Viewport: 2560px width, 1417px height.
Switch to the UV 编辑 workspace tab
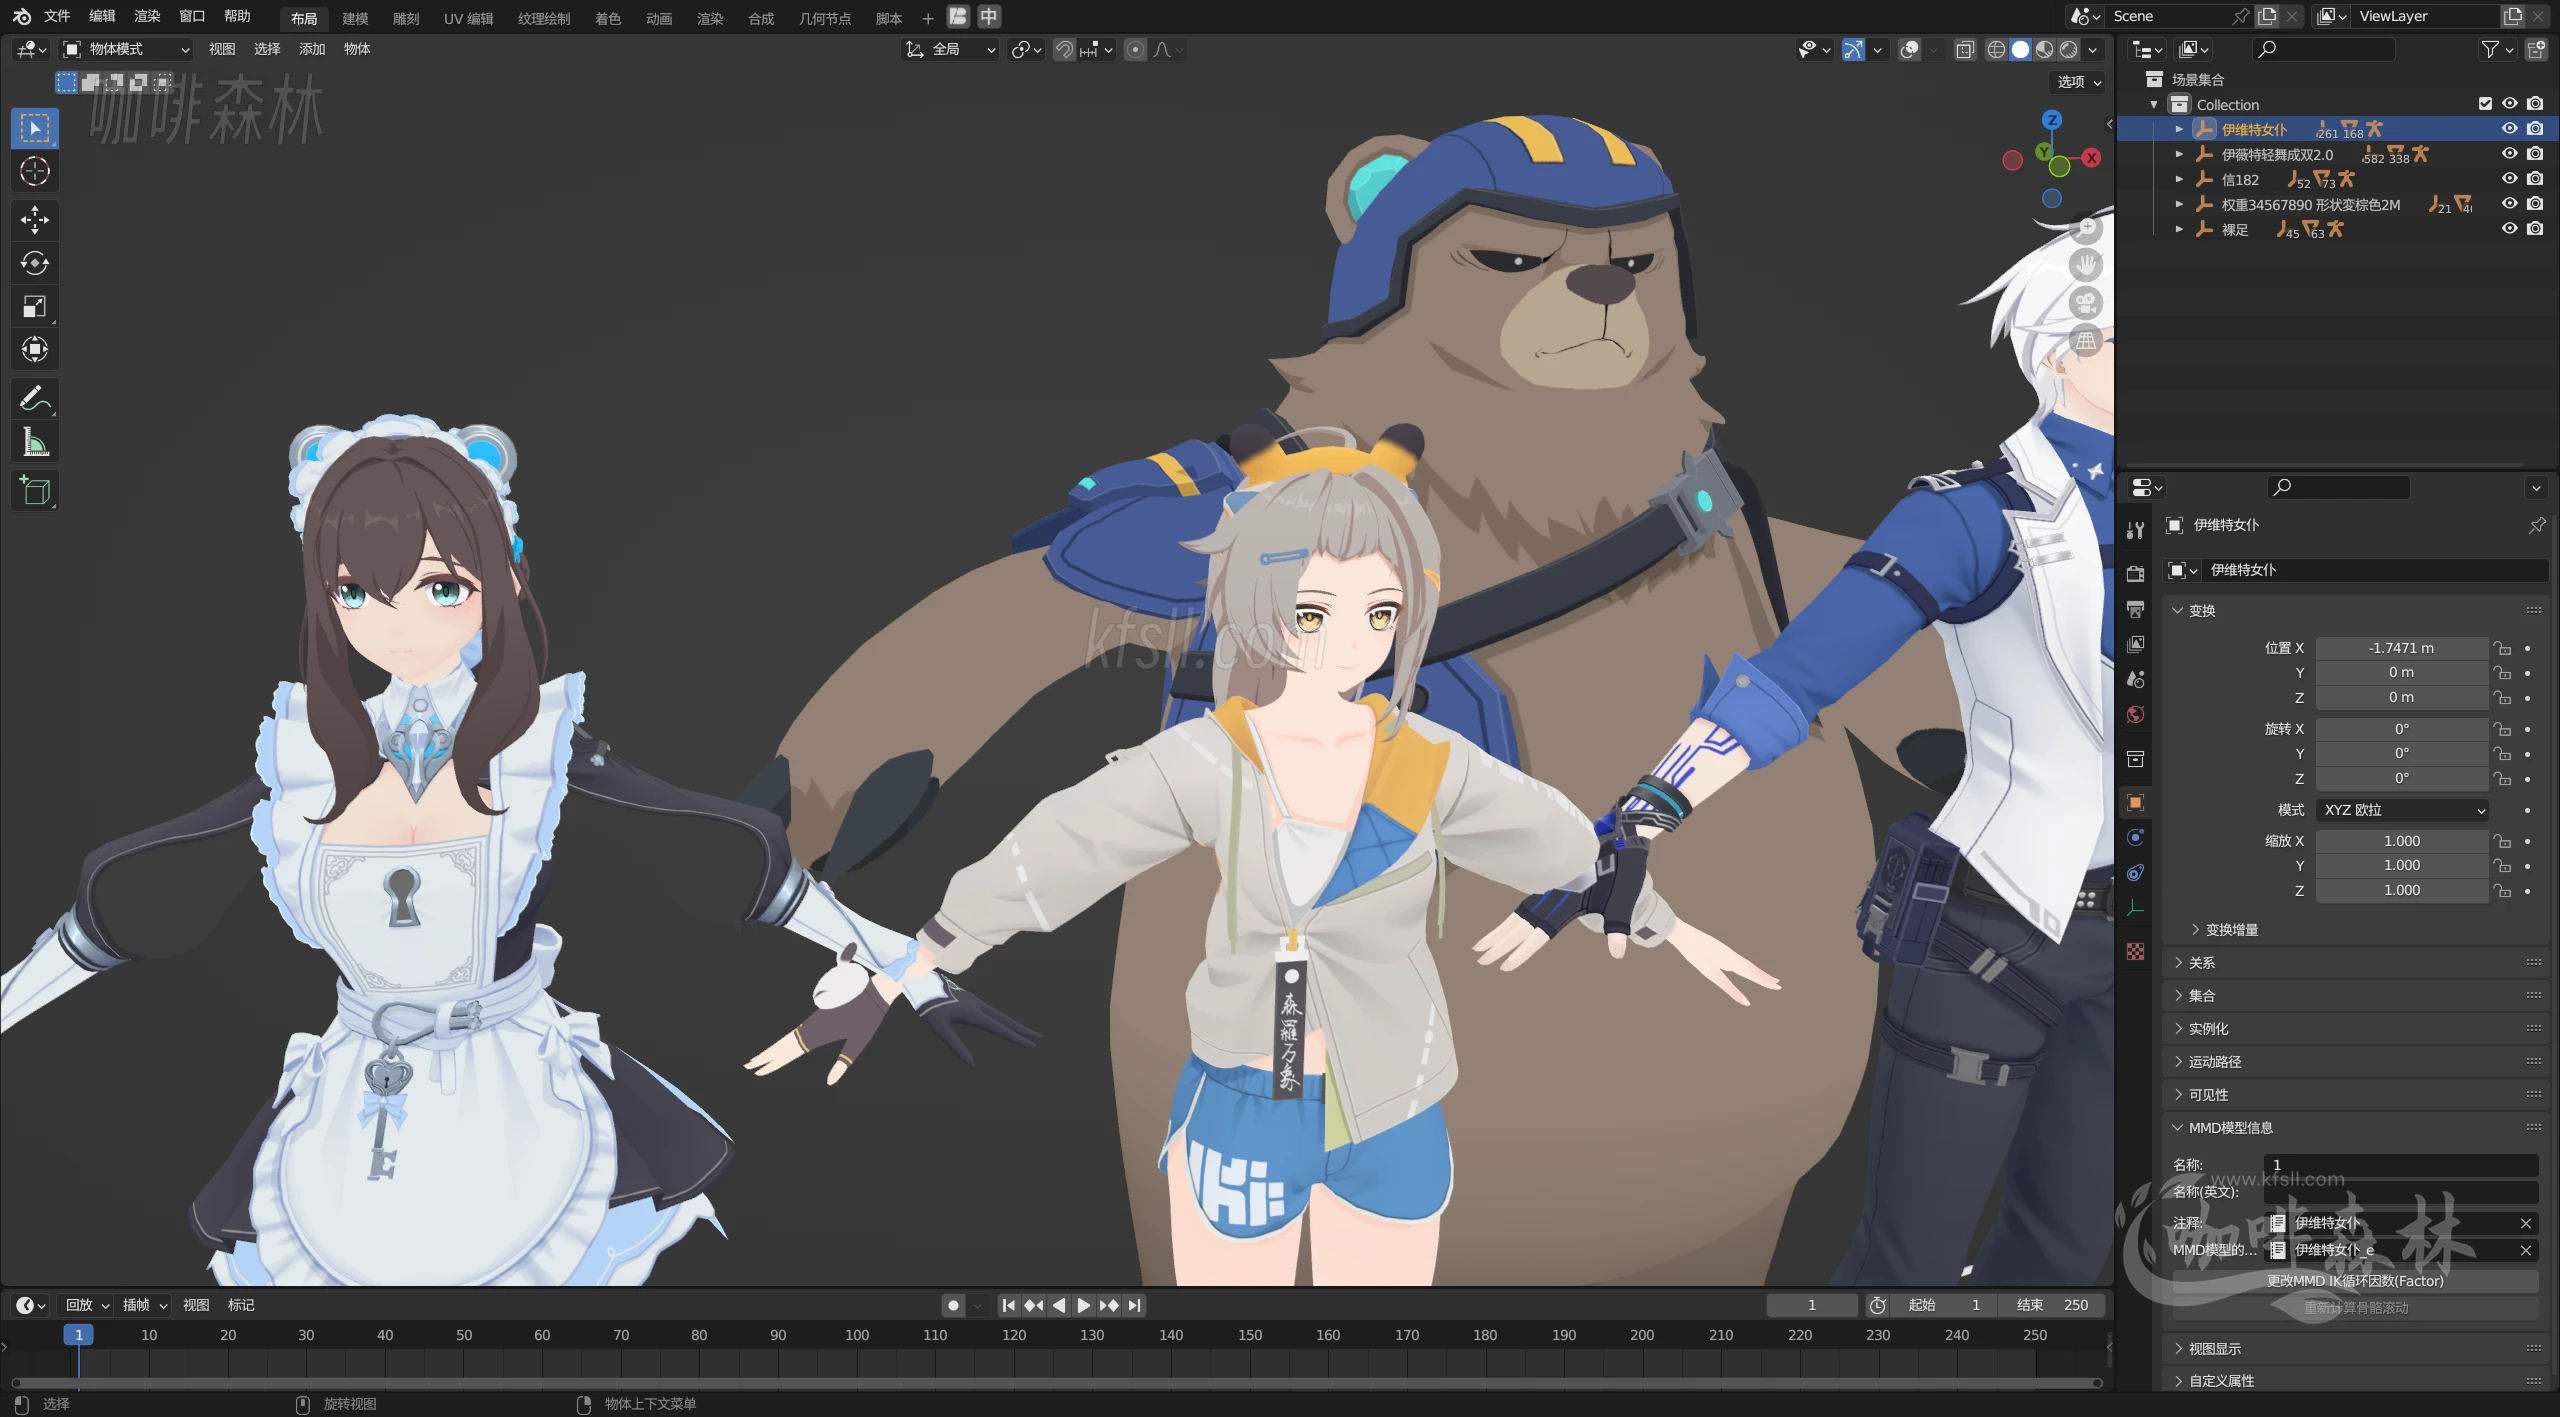point(468,18)
